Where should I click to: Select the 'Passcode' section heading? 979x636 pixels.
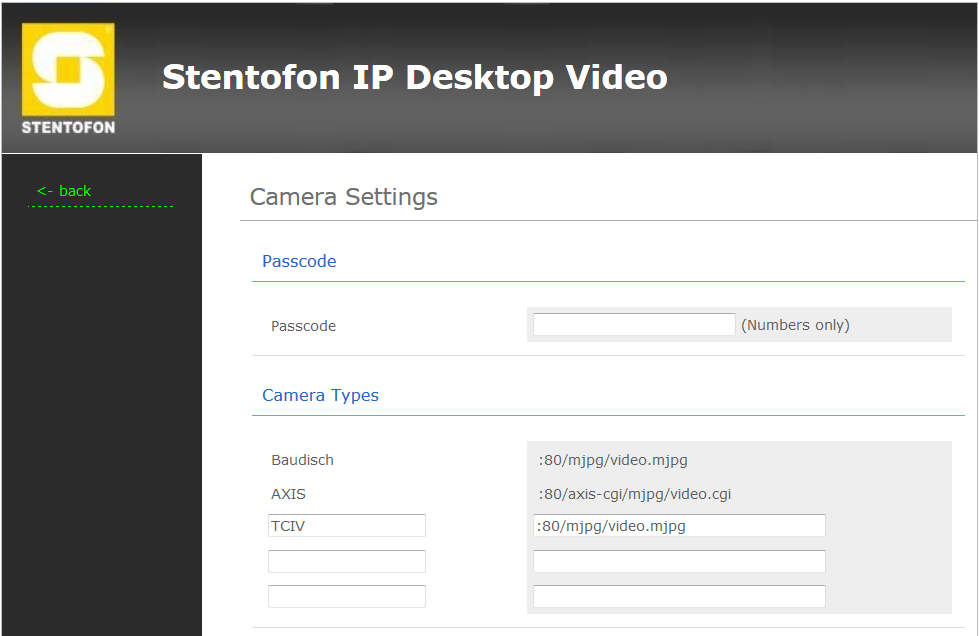[299, 261]
